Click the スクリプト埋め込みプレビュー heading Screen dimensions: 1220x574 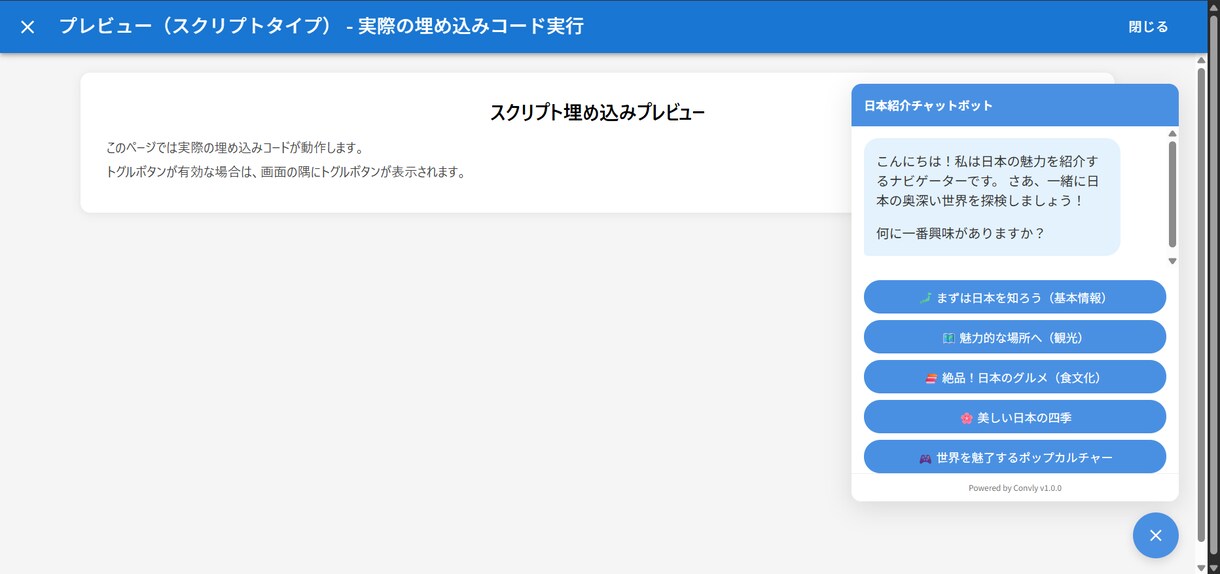coord(597,112)
